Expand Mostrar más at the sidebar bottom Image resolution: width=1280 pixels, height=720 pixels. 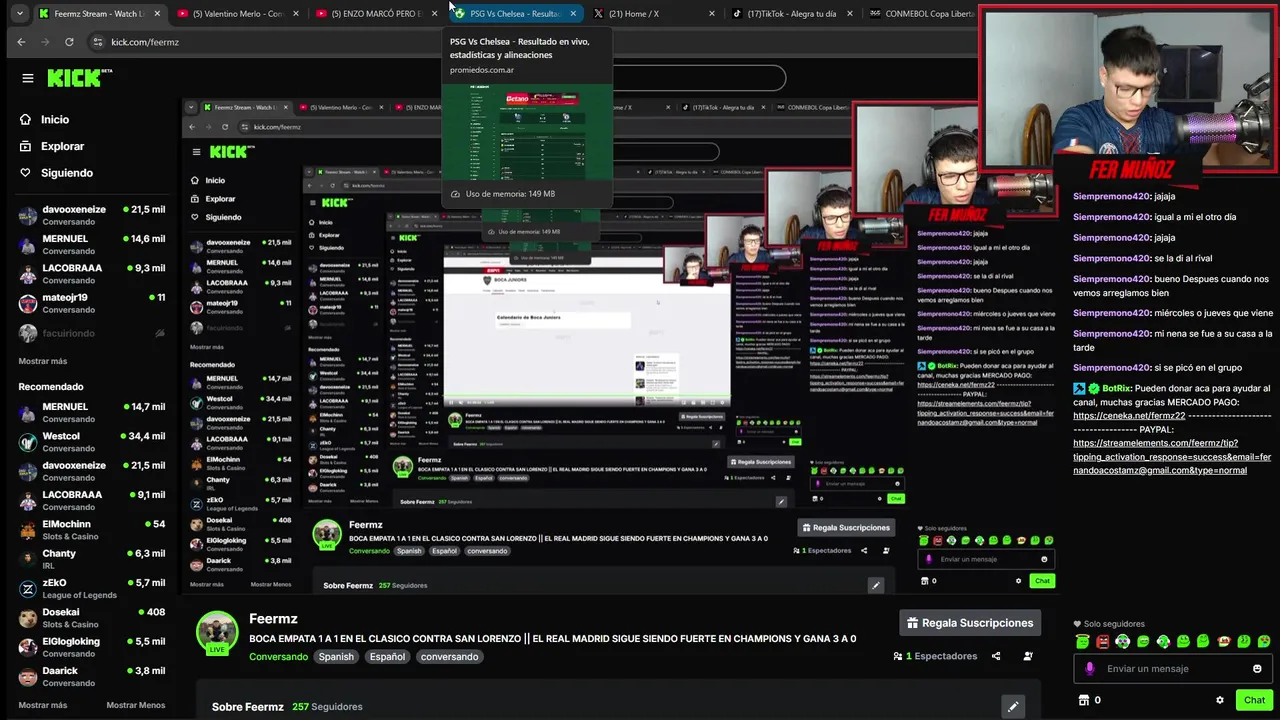[43, 705]
